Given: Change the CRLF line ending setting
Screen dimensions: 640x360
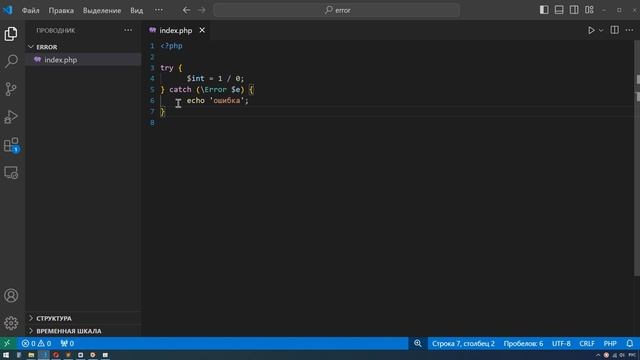Looking at the screenshot, I should 587,344.
